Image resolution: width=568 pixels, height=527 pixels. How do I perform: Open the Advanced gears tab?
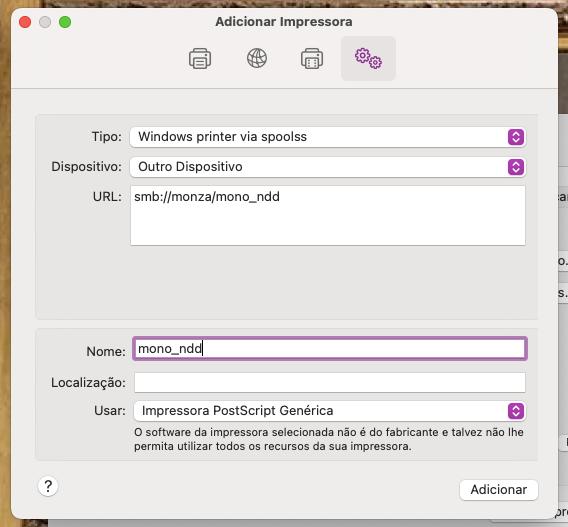tap(368, 58)
